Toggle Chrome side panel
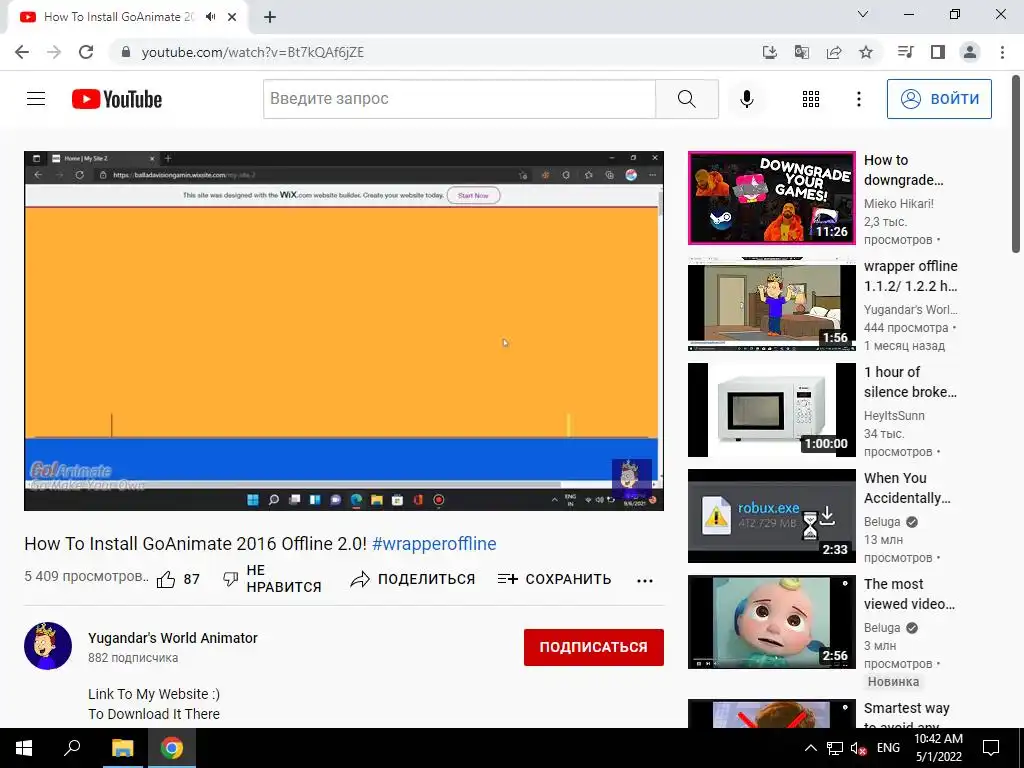The width and height of the screenshot is (1024, 768). click(938, 52)
